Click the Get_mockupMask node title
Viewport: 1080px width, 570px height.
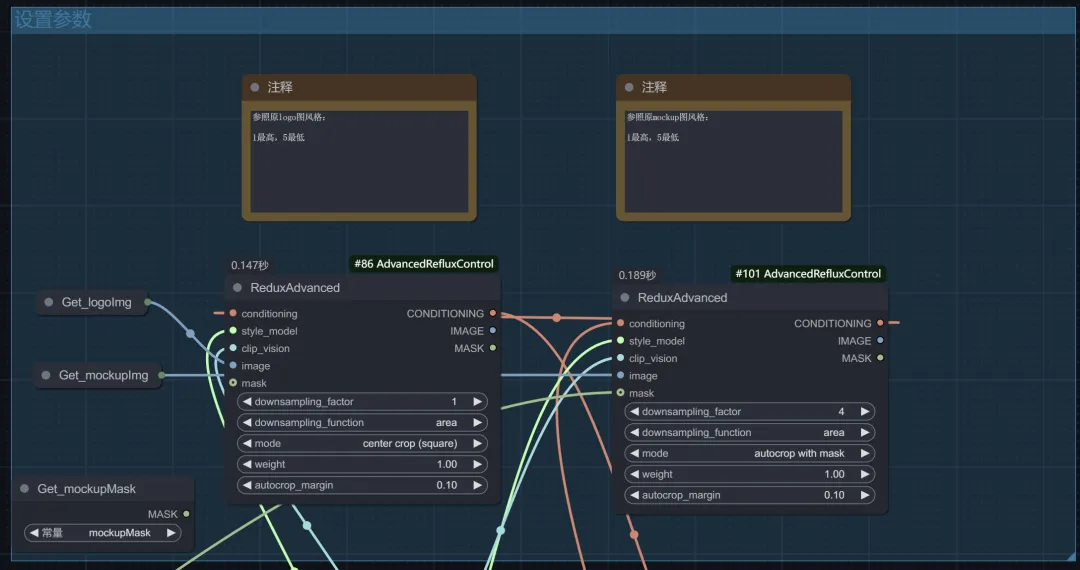(87, 489)
